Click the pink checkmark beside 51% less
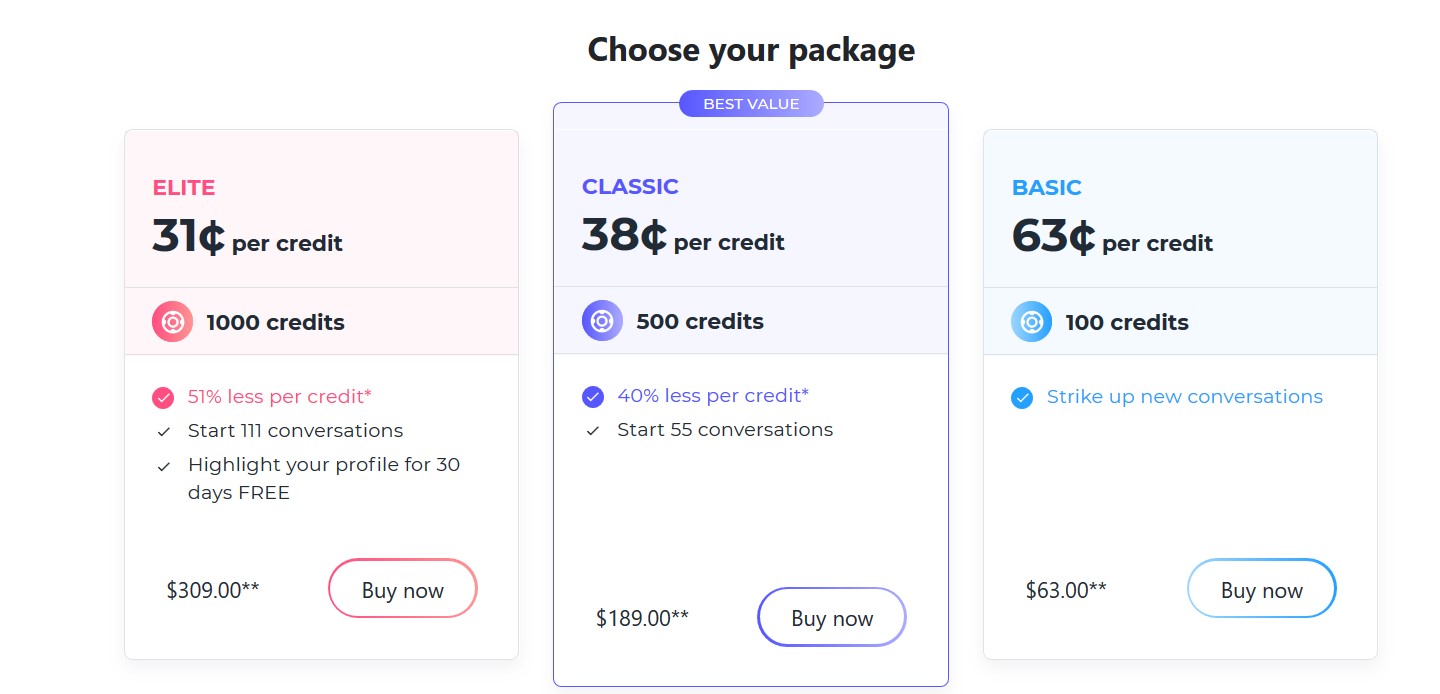Image resolution: width=1440 pixels, height=694 pixels. [x=163, y=398]
